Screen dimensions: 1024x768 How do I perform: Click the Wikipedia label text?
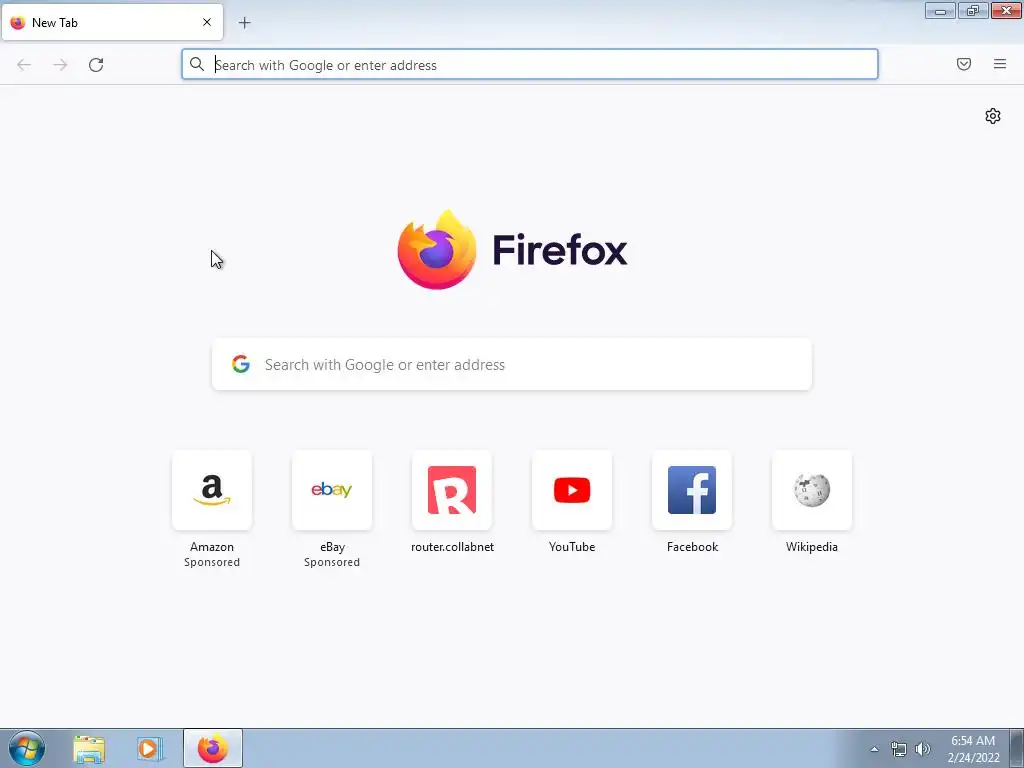(x=812, y=547)
